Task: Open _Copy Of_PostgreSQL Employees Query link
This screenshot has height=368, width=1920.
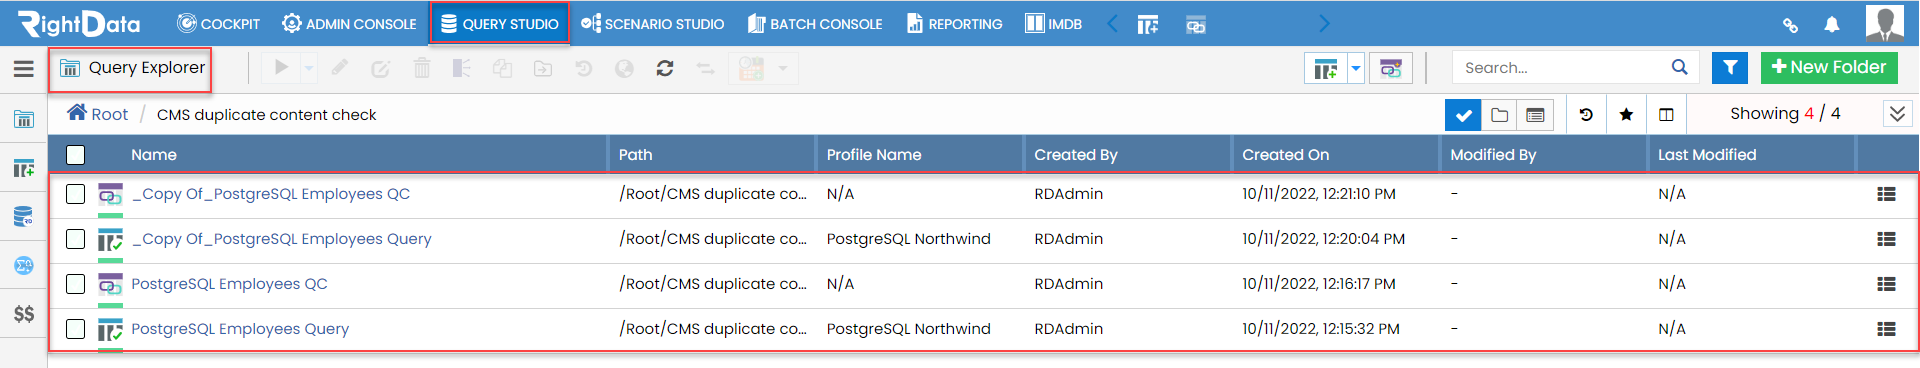Action: (282, 239)
